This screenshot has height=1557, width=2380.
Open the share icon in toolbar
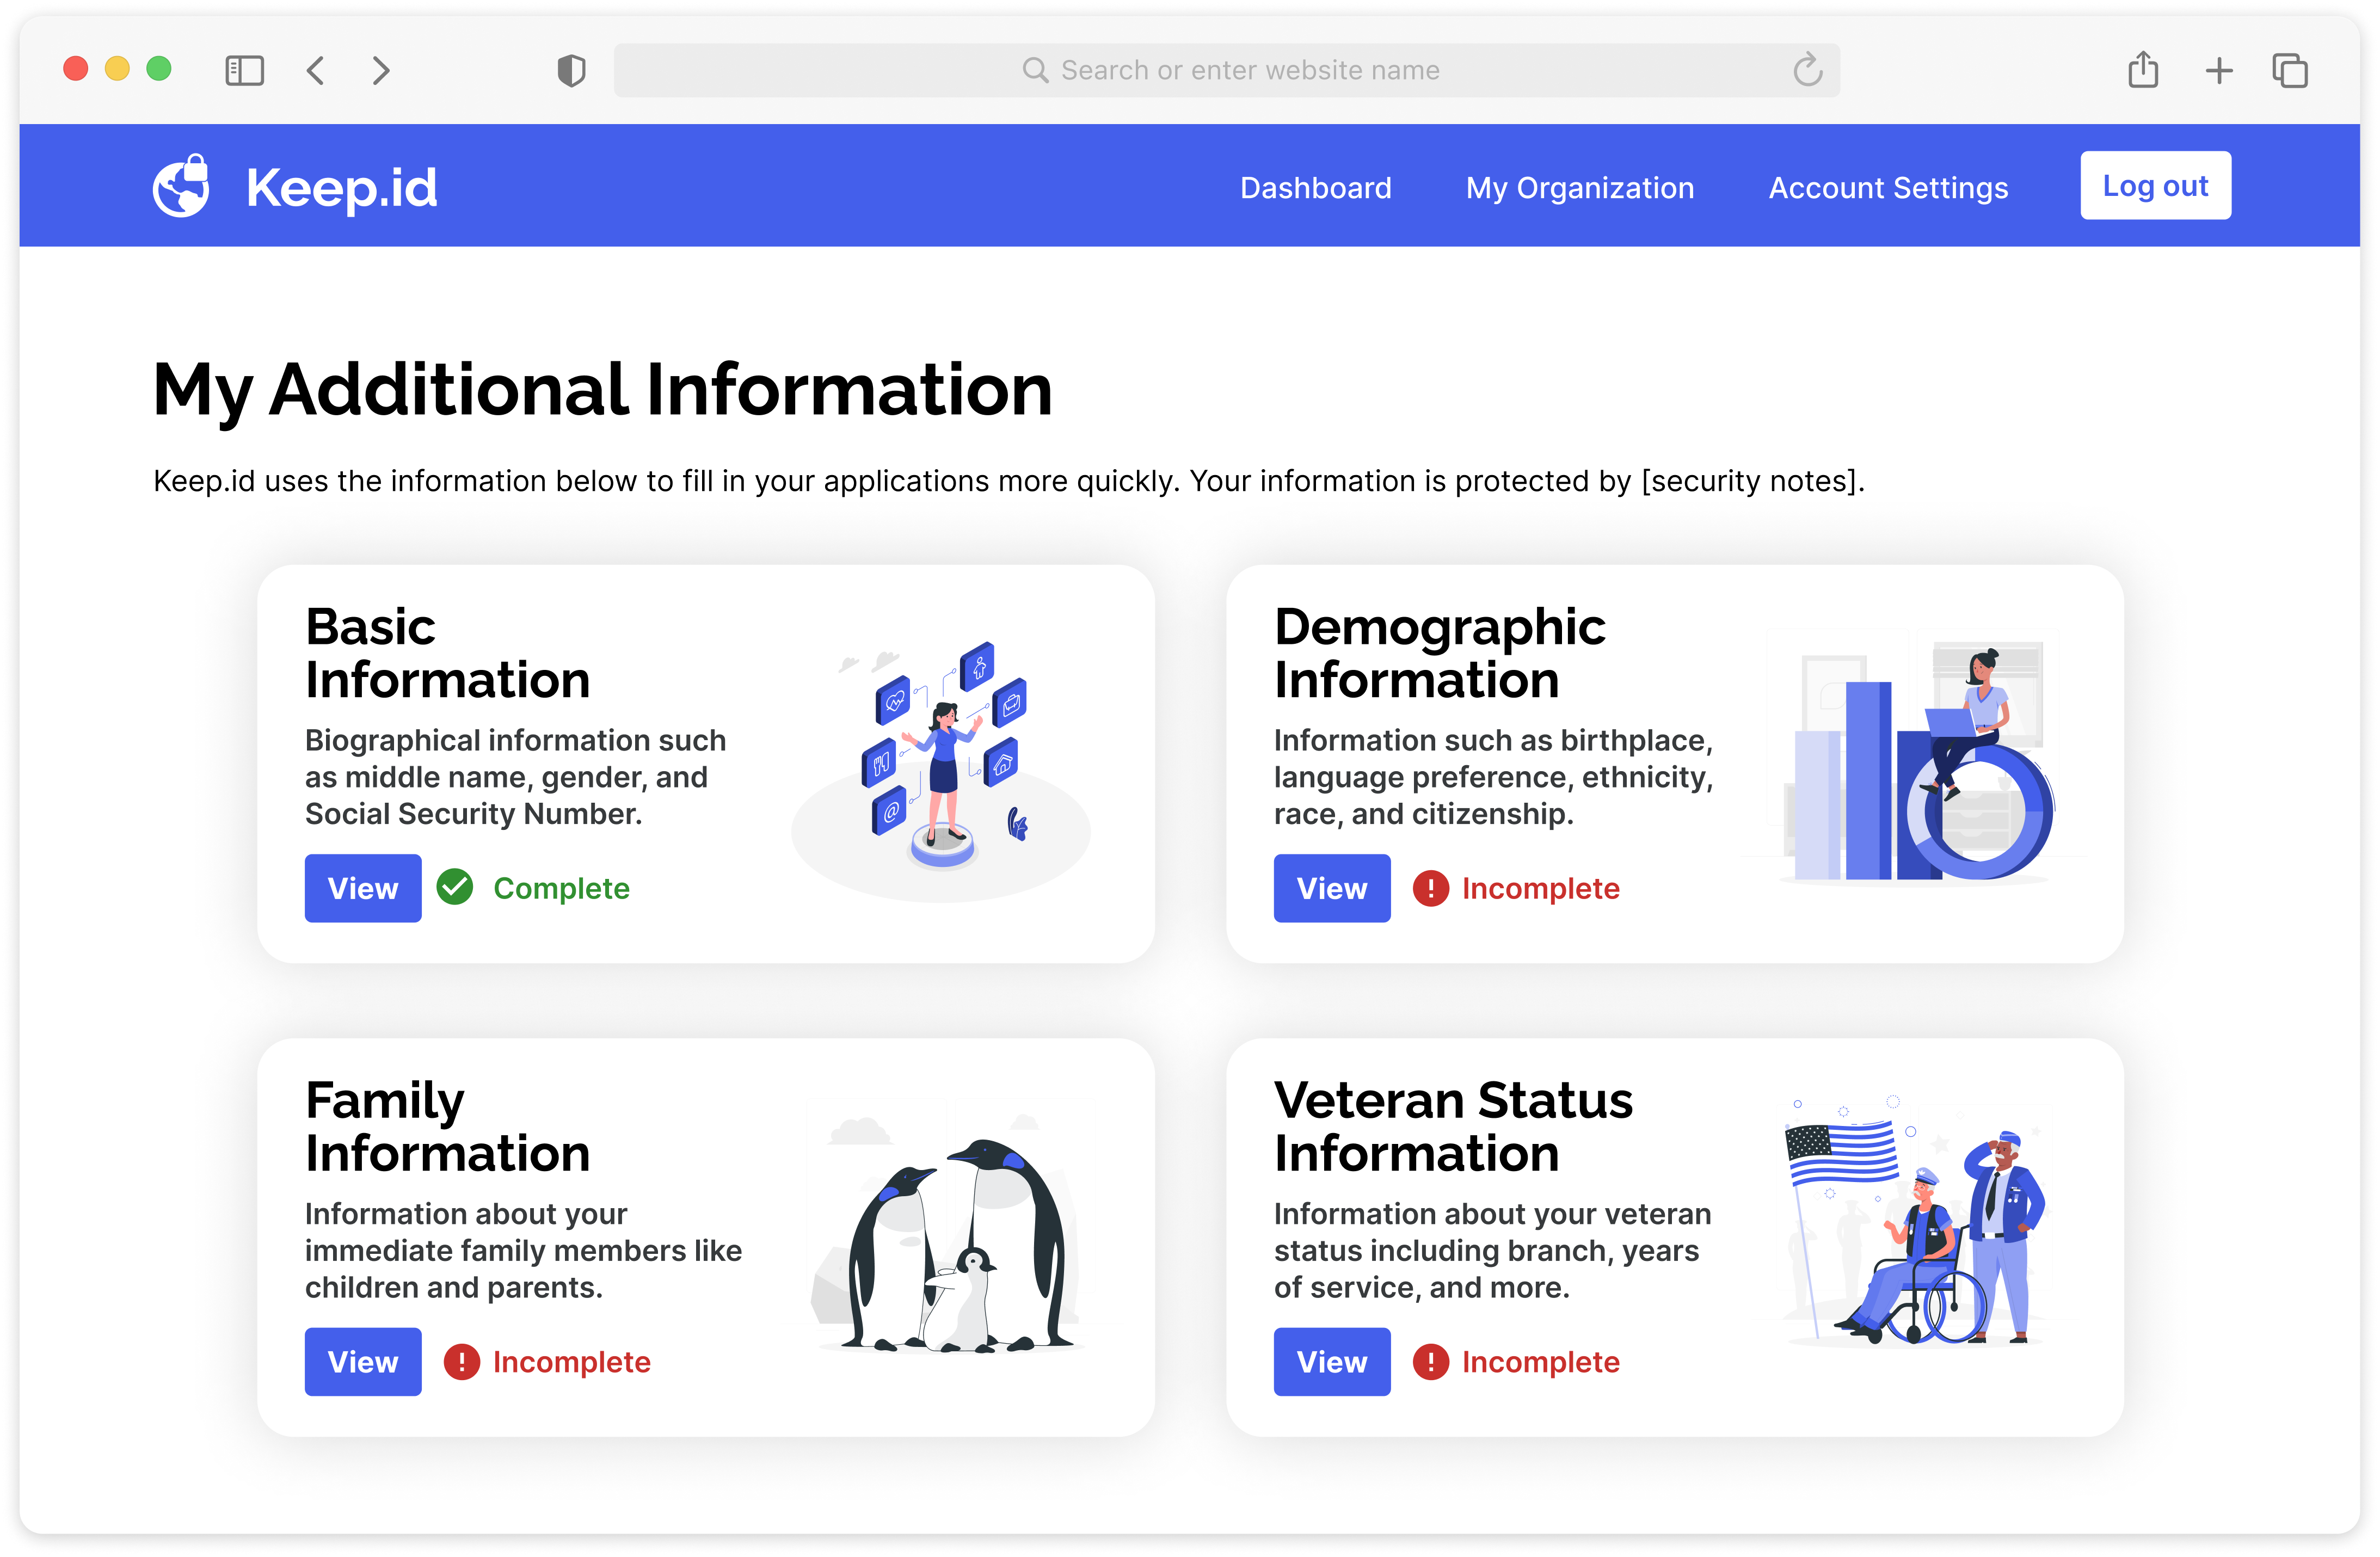tap(2143, 70)
